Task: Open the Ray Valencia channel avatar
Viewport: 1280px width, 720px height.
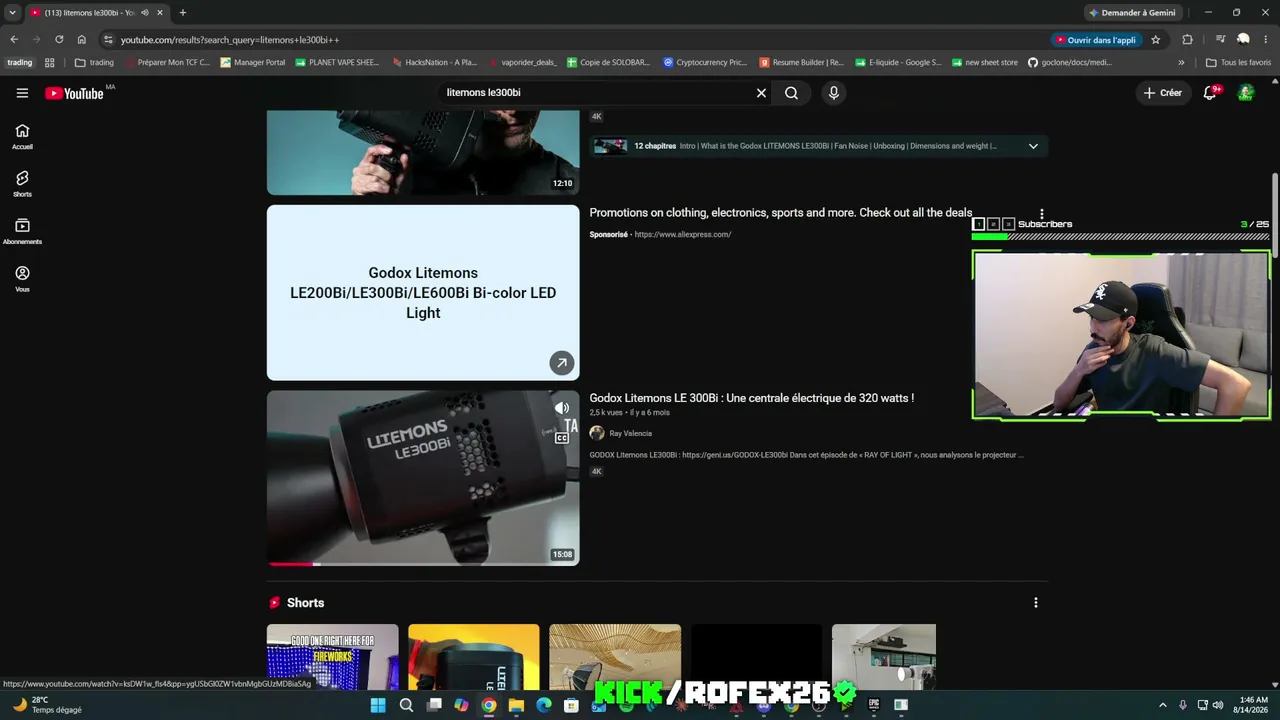Action: tap(597, 433)
